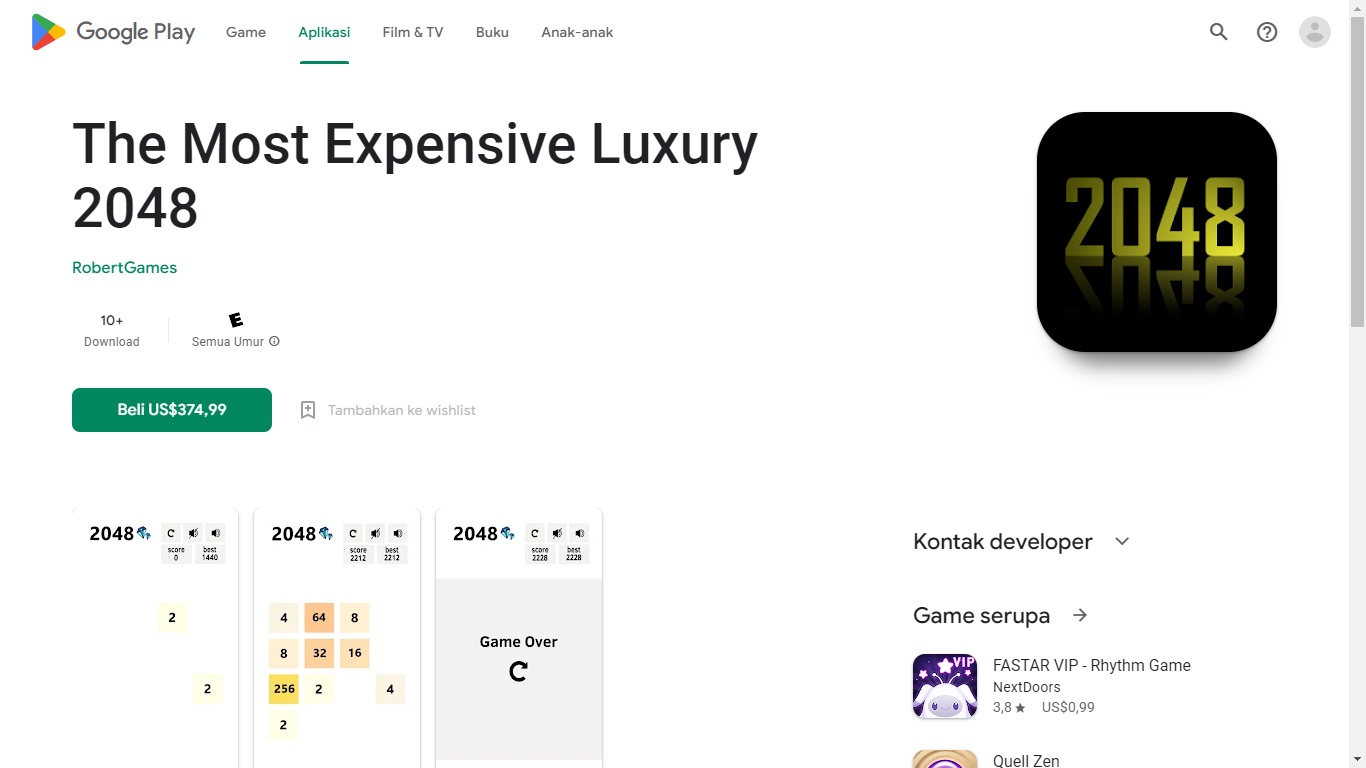
Task: Click the page vertical scrollbar
Action: (x=1357, y=200)
